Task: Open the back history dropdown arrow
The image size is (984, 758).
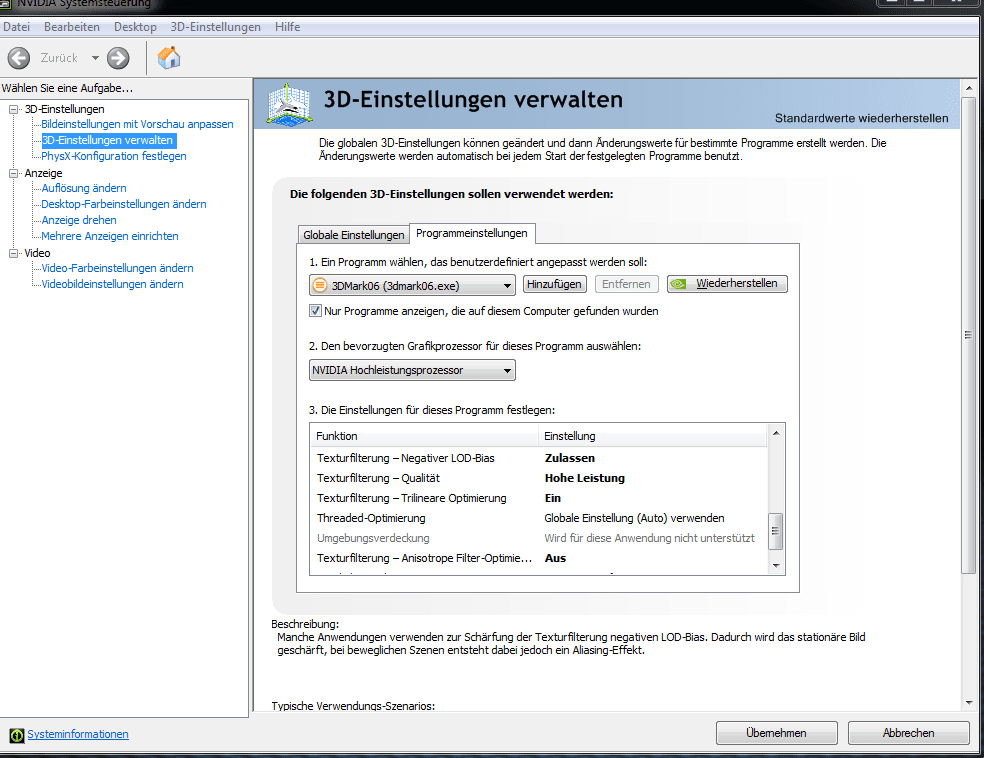Action: (x=95, y=58)
